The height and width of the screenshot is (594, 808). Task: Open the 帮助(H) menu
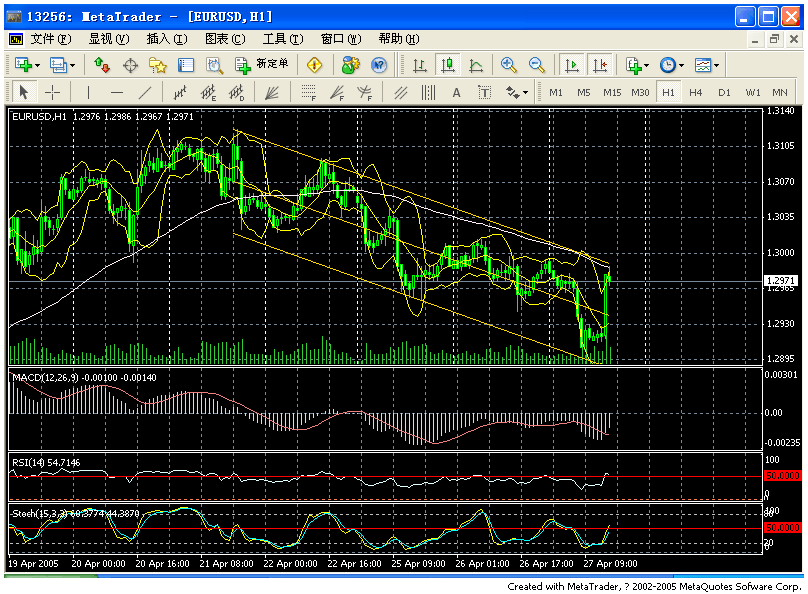pyautogui.click(x=399, y=39)
